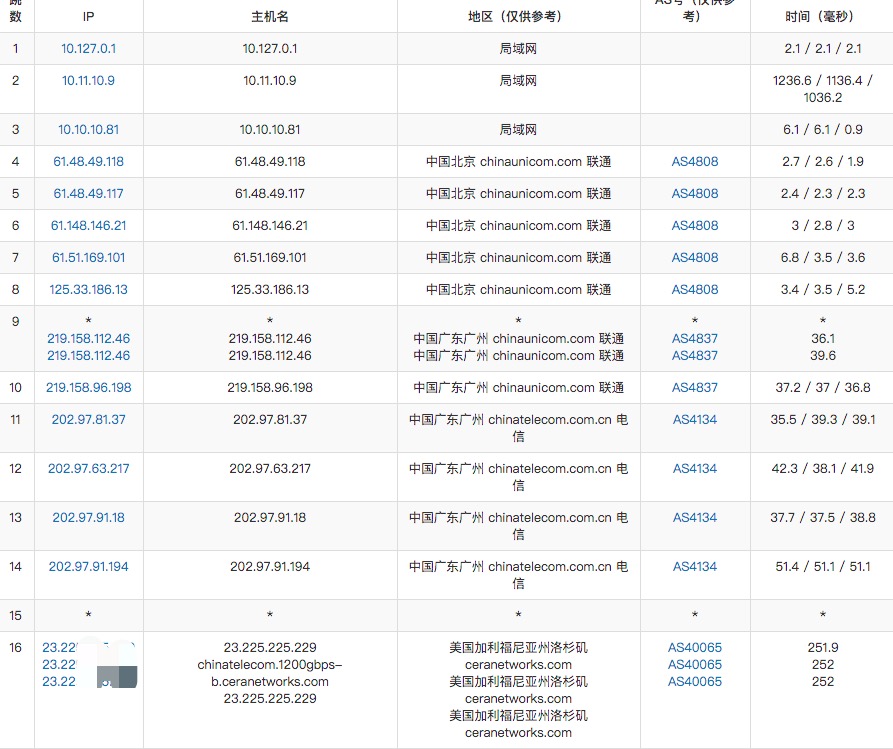Open AS4808 link in the 61.48.49.118 row

click(x=695, y=161)
